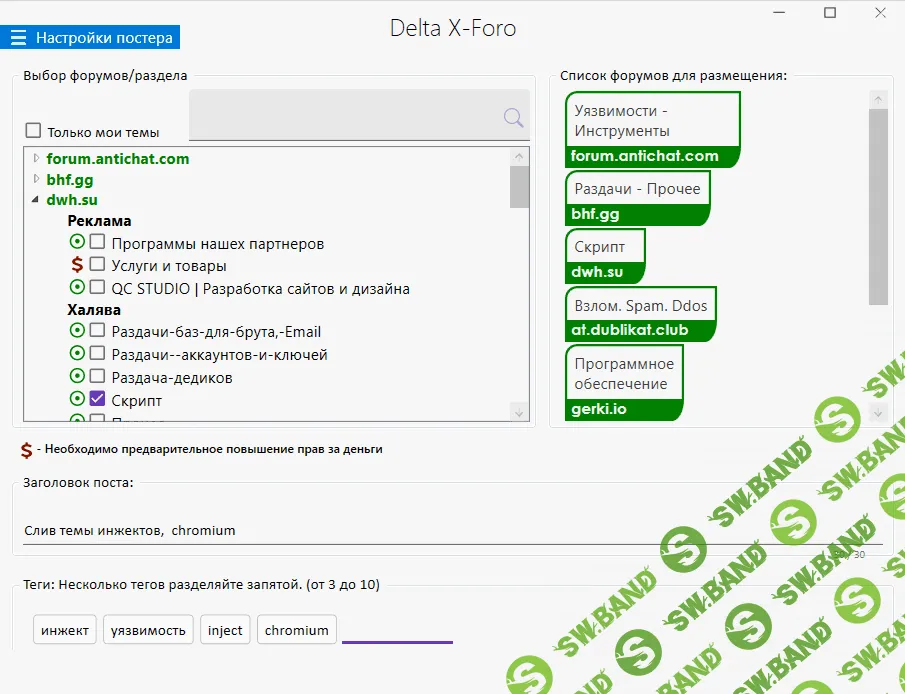905x694 pixels.
Task: Click the target icon next to Скрипт
Action: (78, 398)
